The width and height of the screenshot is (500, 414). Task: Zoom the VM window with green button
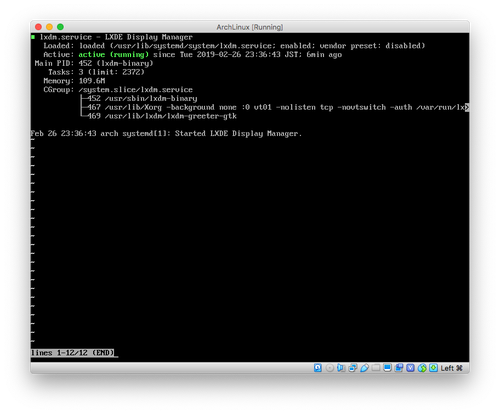coord(60,27)
